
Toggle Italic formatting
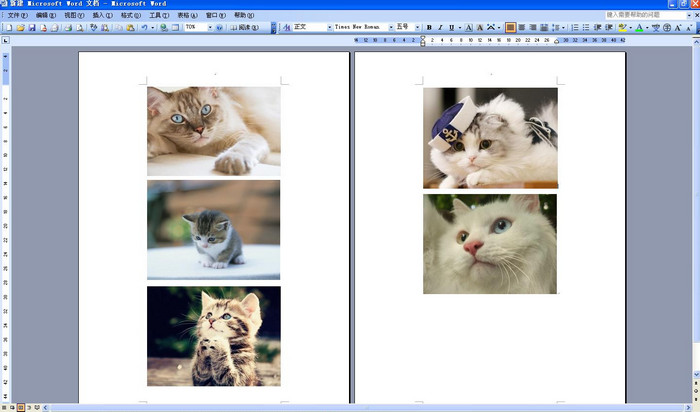pyautogui.click(x=440, y=28)
